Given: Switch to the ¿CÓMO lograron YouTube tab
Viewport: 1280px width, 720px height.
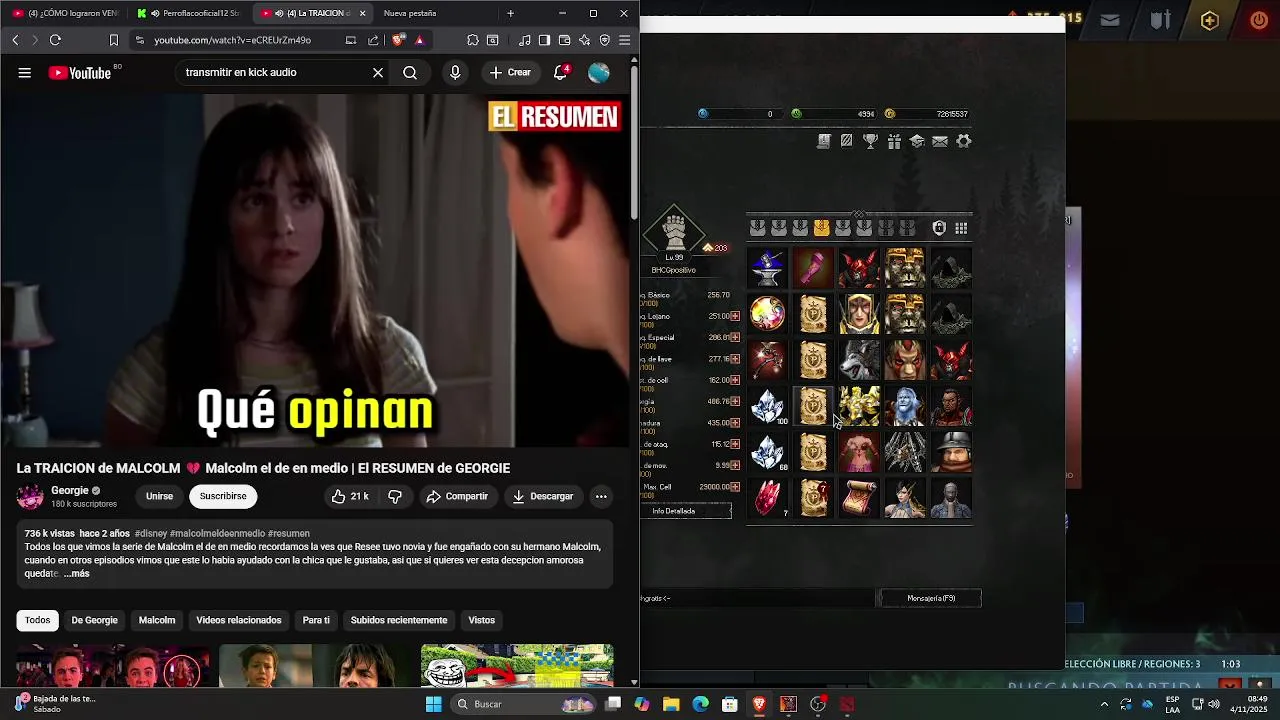Looking at the screenshot, I should click(65, 13).
